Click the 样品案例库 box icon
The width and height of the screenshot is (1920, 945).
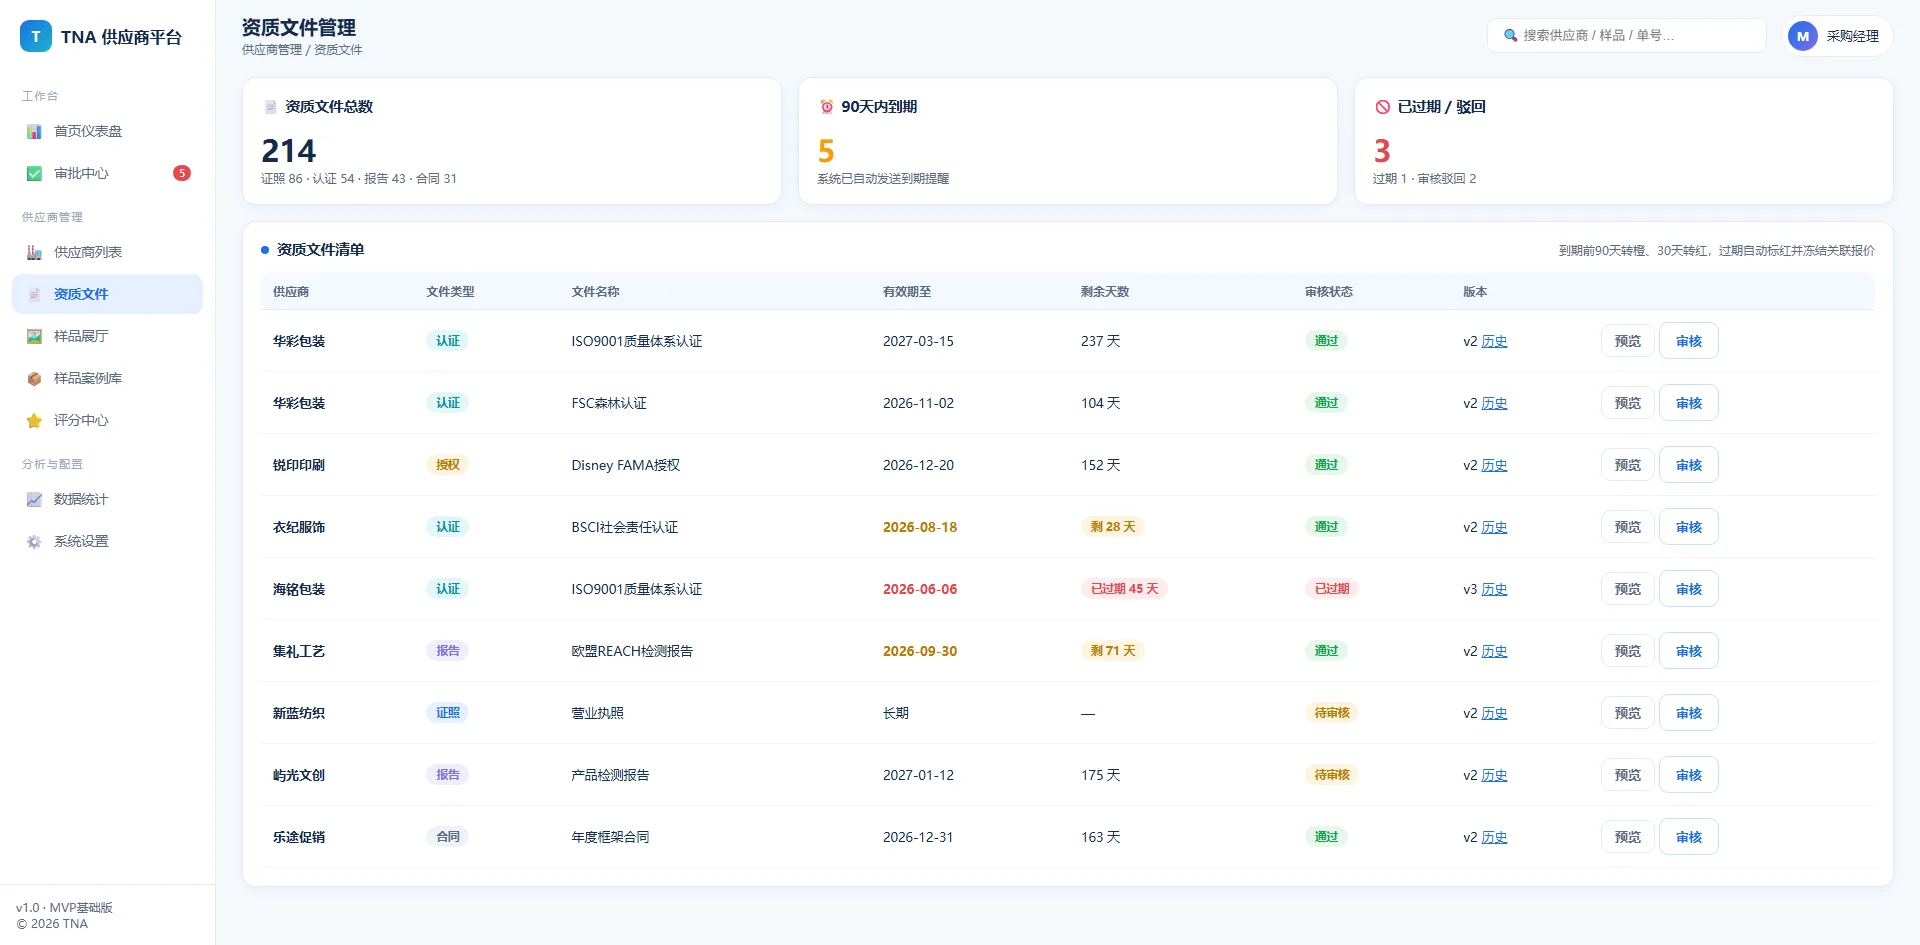click(x=34, y=378)
